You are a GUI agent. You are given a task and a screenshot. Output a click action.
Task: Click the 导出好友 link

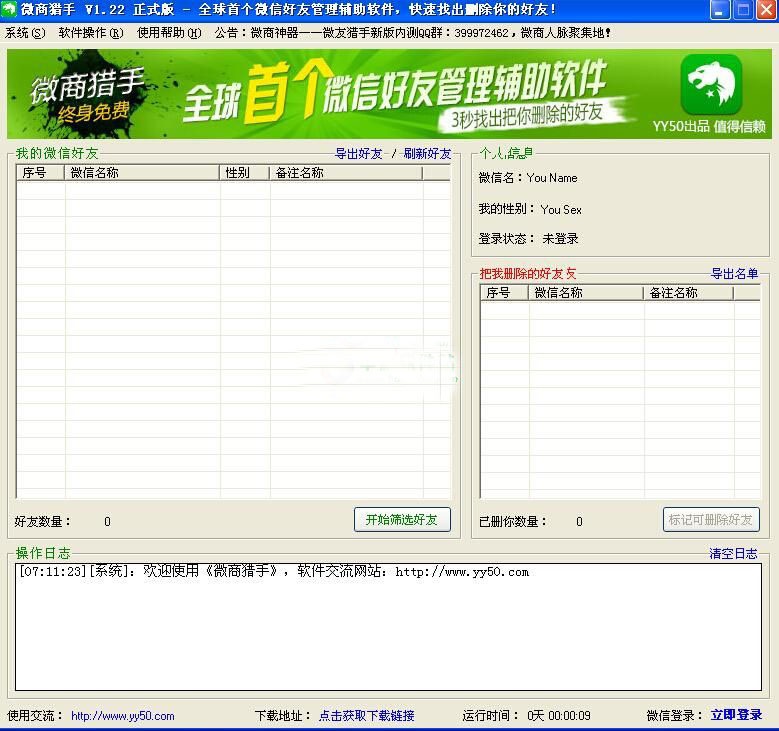(x=359, y=154)
